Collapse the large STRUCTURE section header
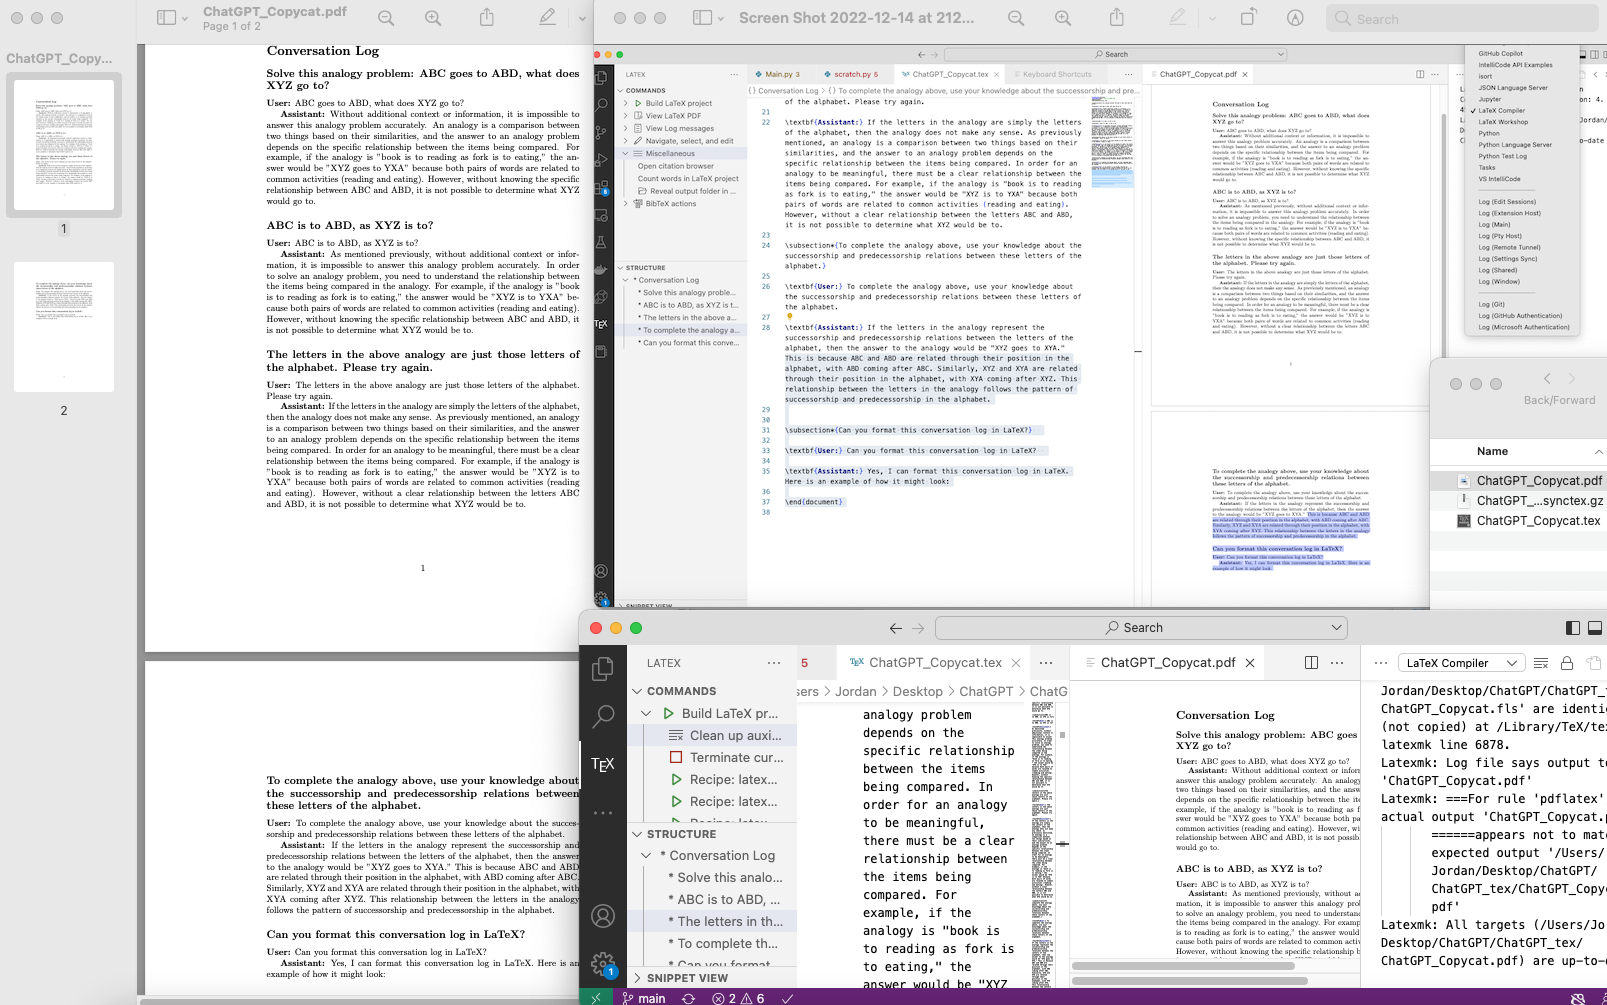 (x=681, y=834)
